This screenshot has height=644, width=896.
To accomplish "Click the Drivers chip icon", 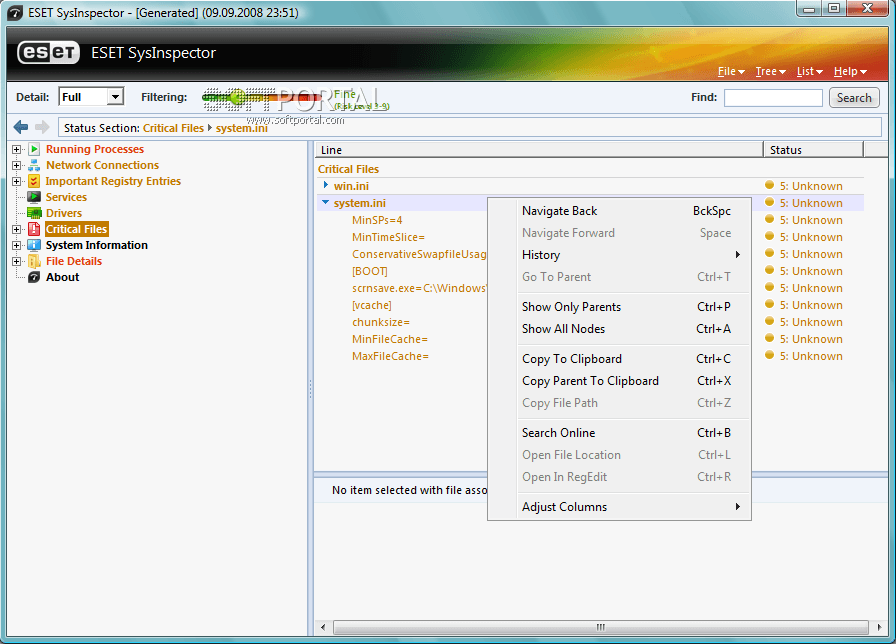I will click(x=34, y=213).
